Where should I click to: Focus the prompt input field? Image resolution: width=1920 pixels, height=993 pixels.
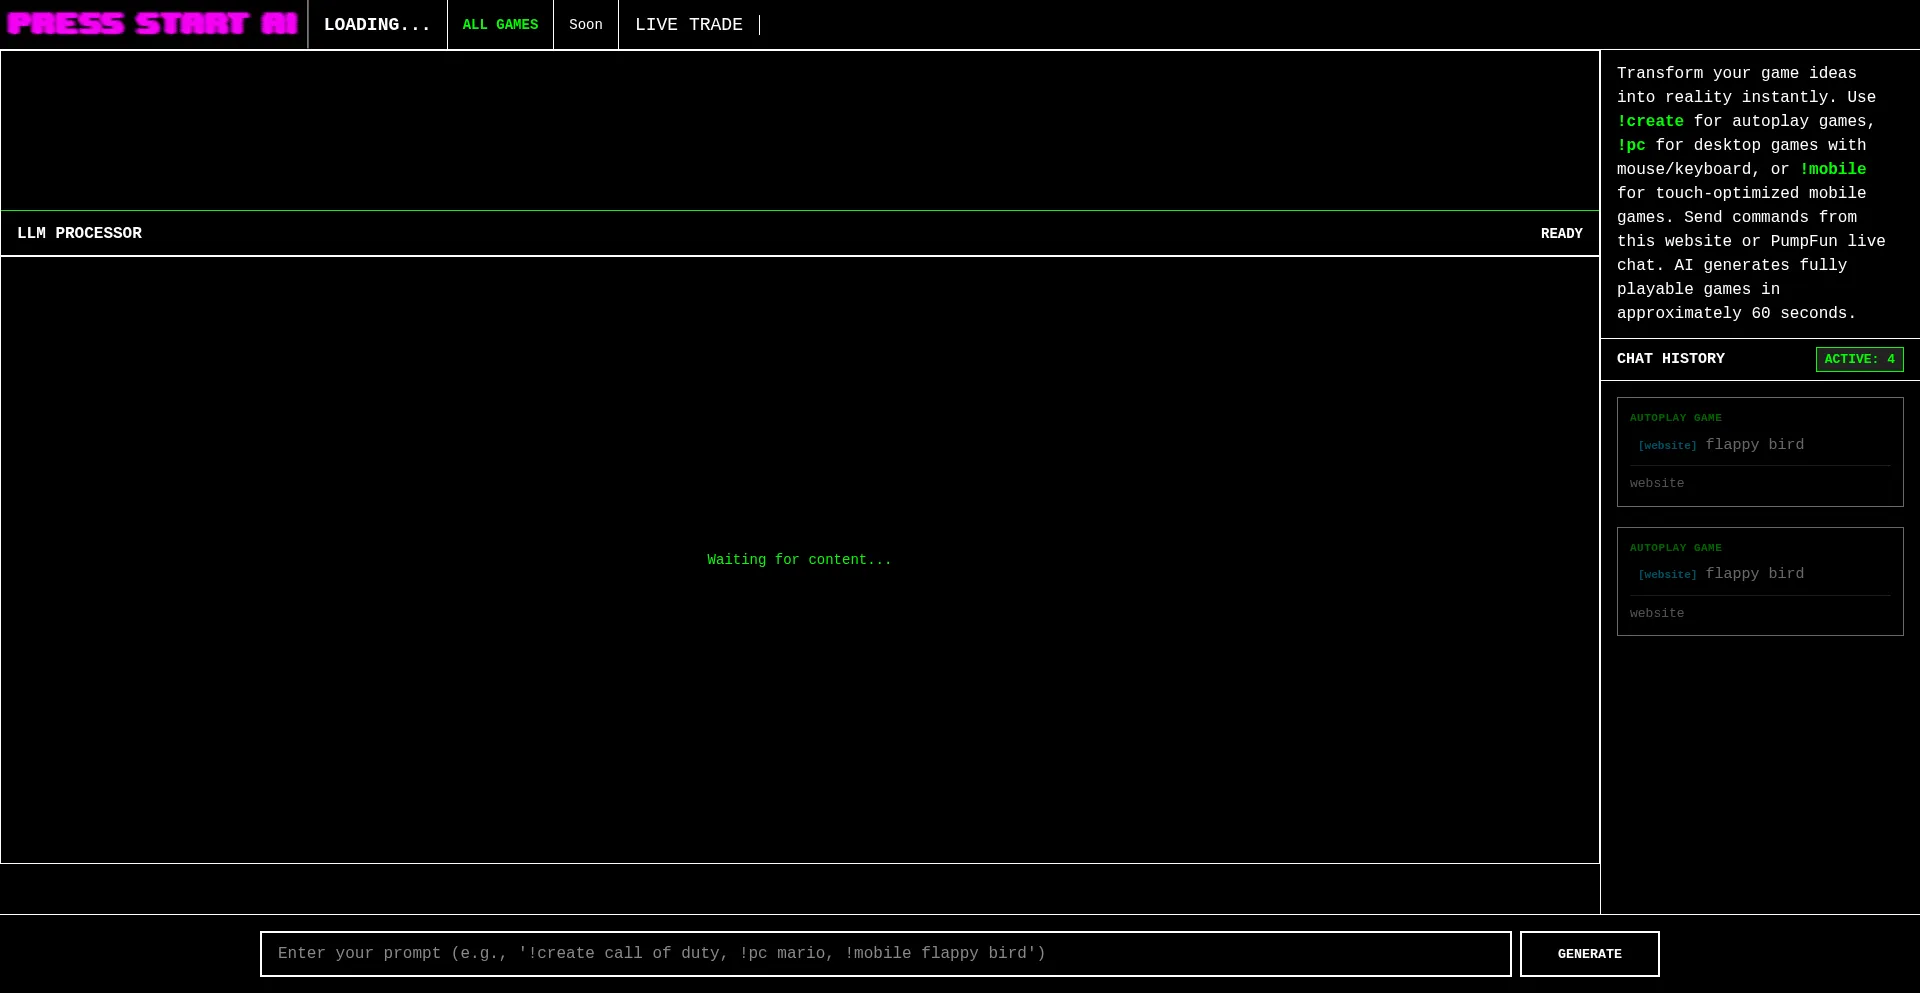coord(885,954)
